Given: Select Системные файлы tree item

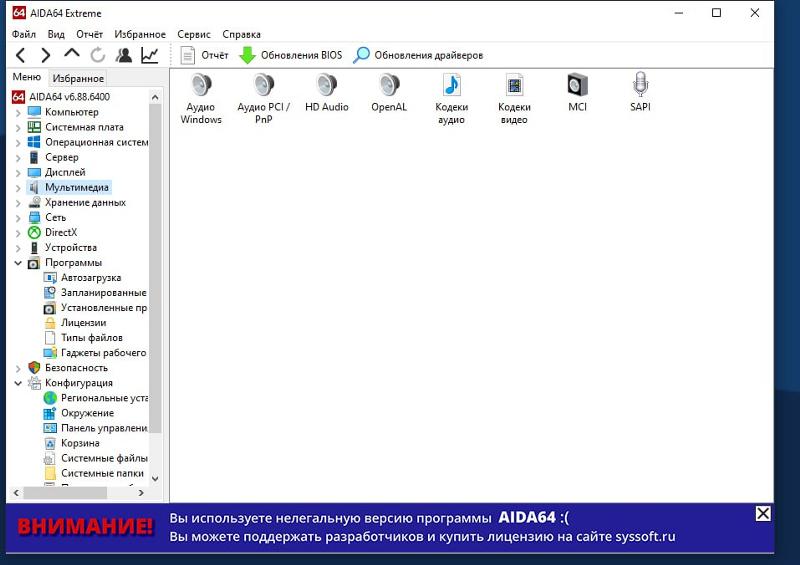Looking at the screenshot, I should point(96,458).
